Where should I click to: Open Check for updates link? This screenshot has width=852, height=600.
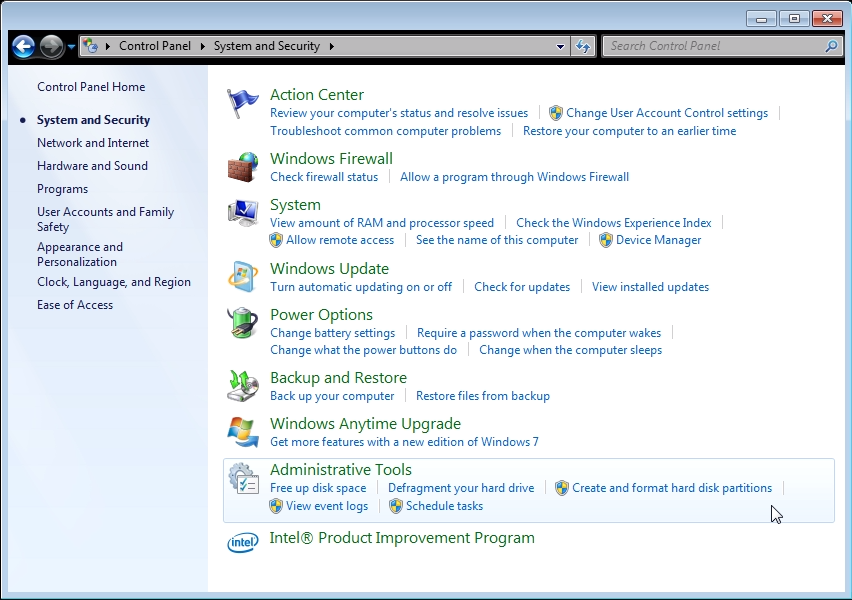pos(522,287)
